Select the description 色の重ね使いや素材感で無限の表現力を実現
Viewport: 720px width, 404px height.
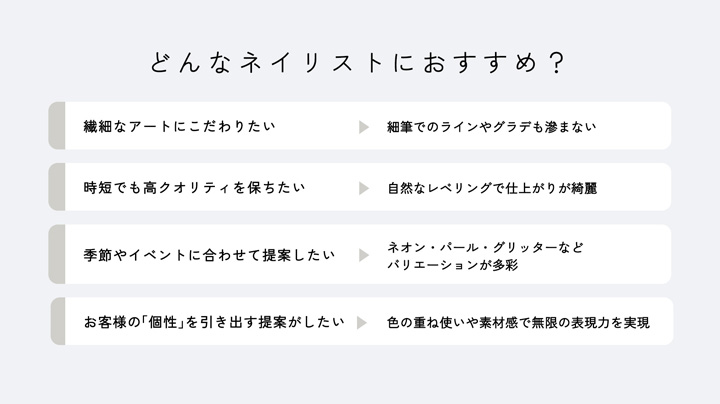(518, 322)
